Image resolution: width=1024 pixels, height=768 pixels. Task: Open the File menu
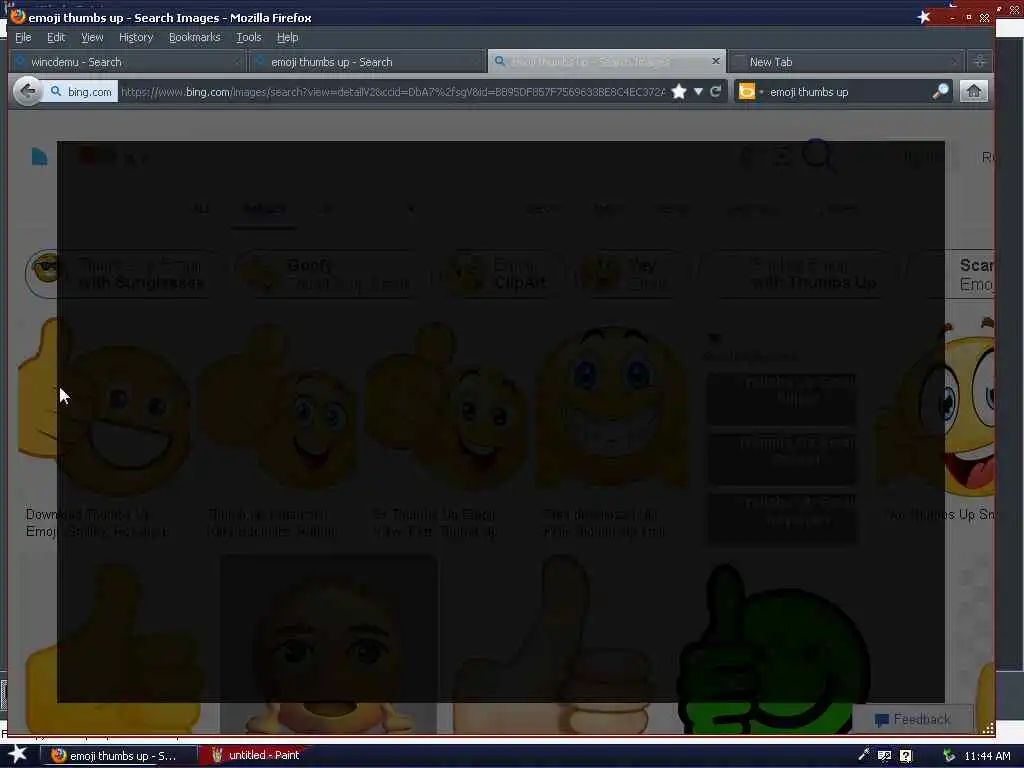point(23,37)
